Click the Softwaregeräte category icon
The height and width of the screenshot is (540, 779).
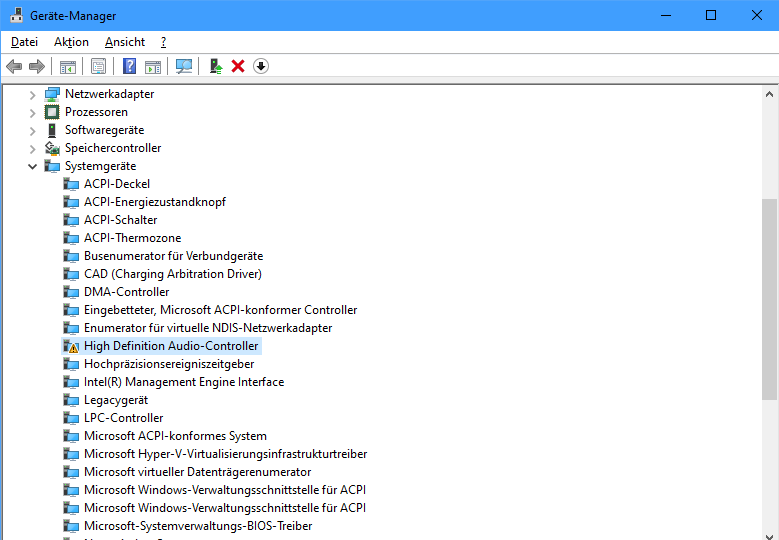tap(52, 130)
